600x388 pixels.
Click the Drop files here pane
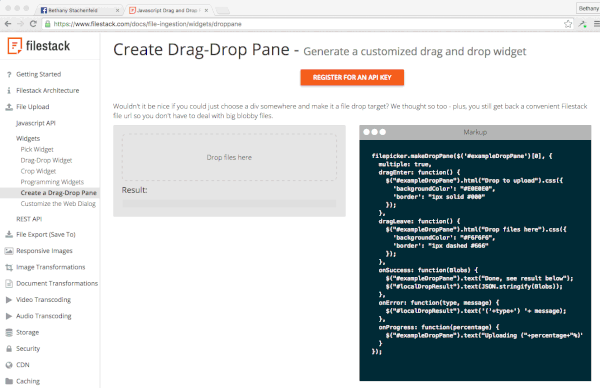[x=229, y=157]
